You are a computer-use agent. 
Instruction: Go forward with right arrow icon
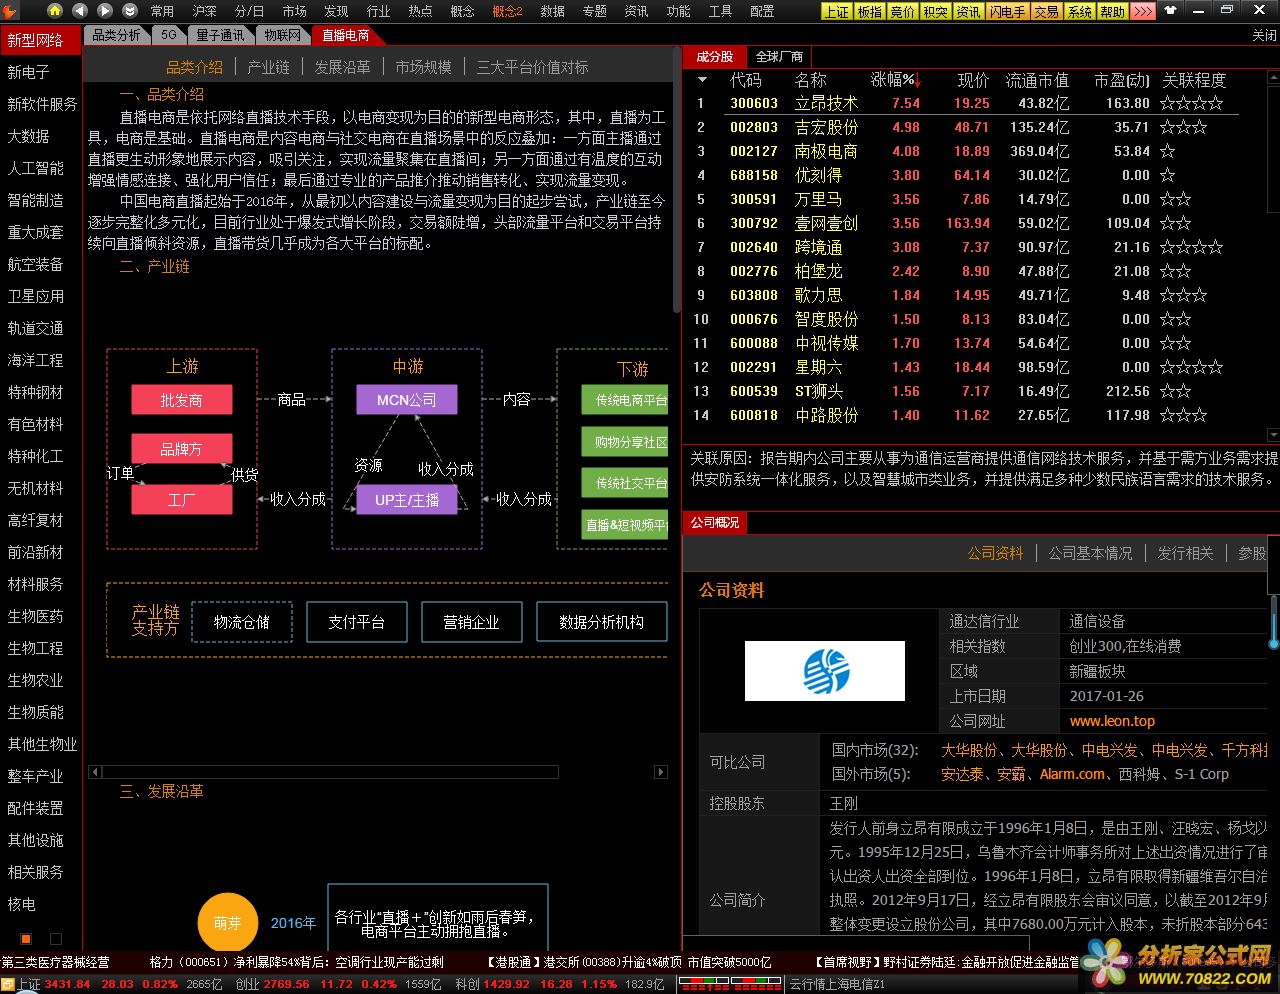pyautogui.click(x=105, y=11)
